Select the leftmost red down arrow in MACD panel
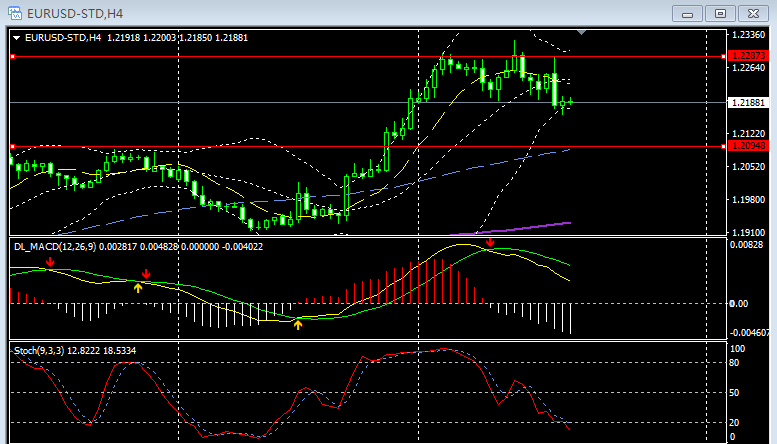The width and height of the screenshot is (777, 444). (x=50, y=262)
